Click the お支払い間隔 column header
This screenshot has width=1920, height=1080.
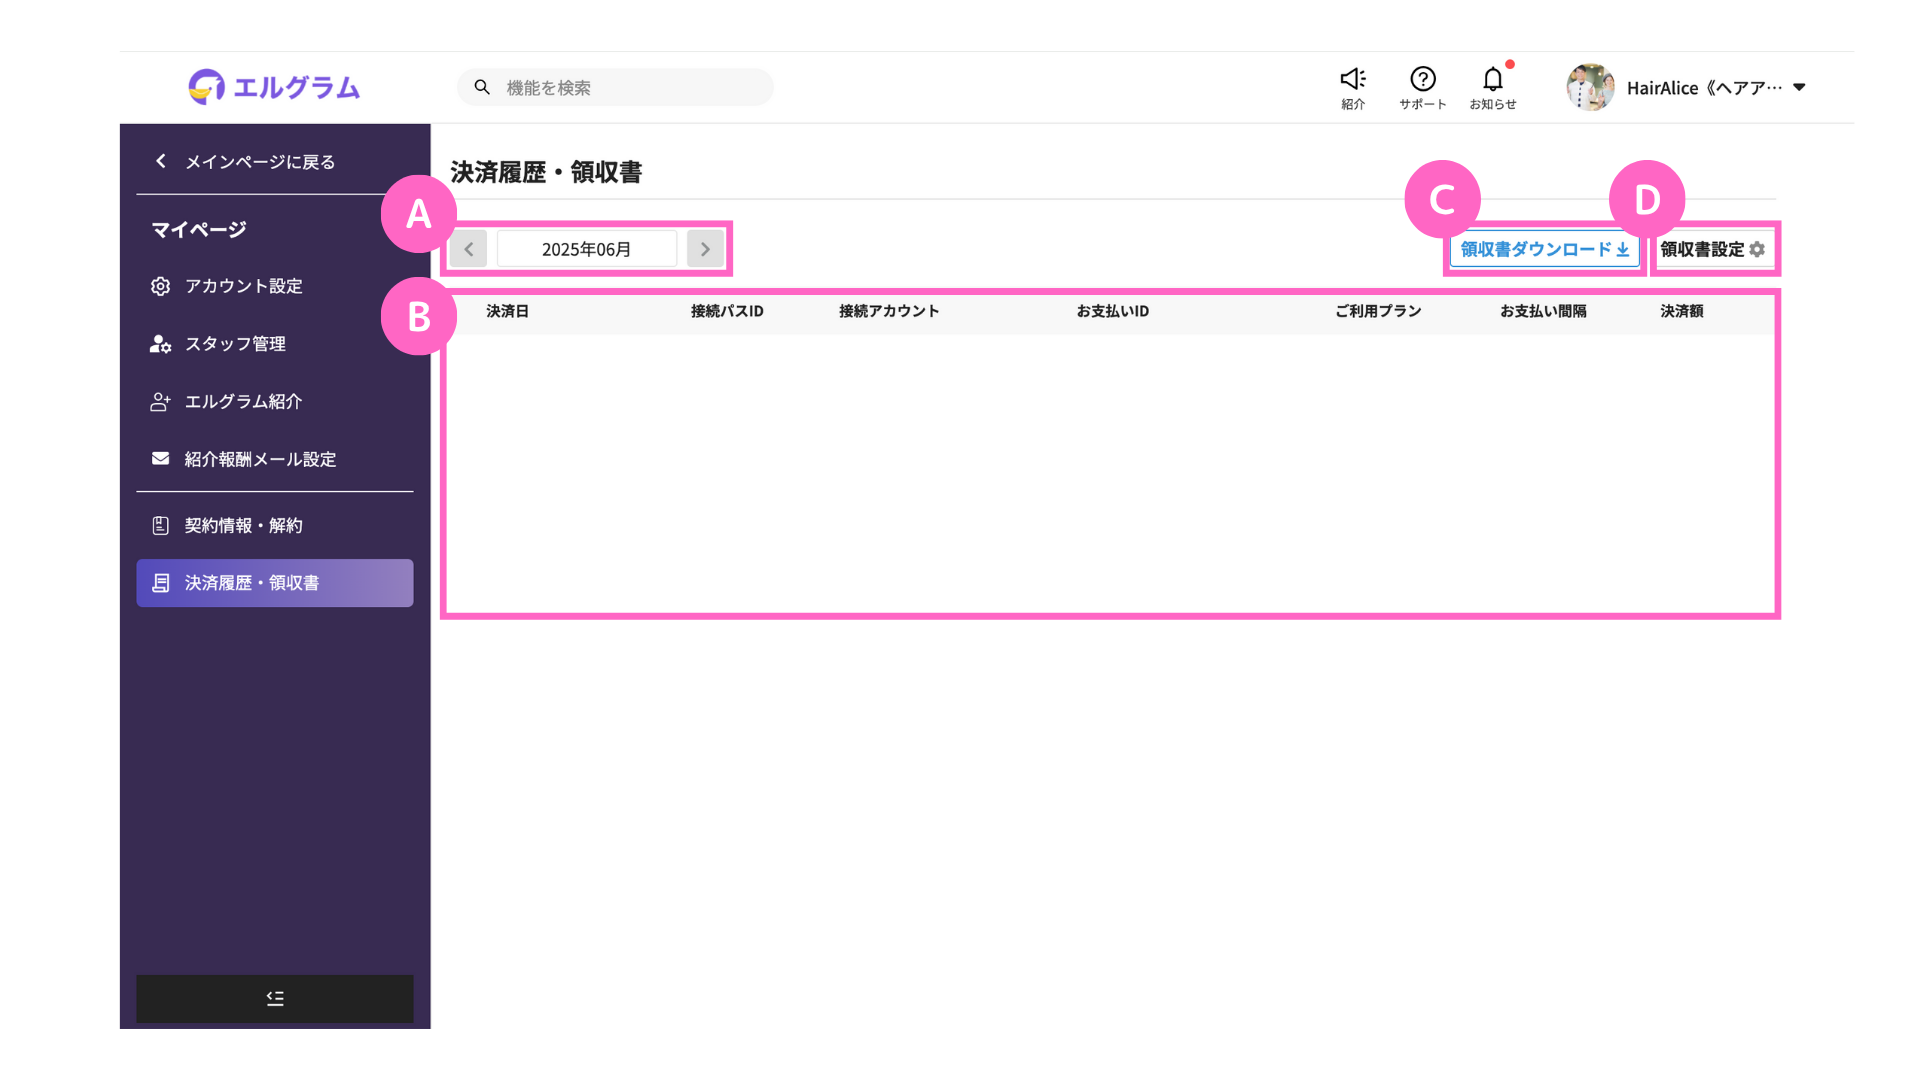(x=1543, y=311)
